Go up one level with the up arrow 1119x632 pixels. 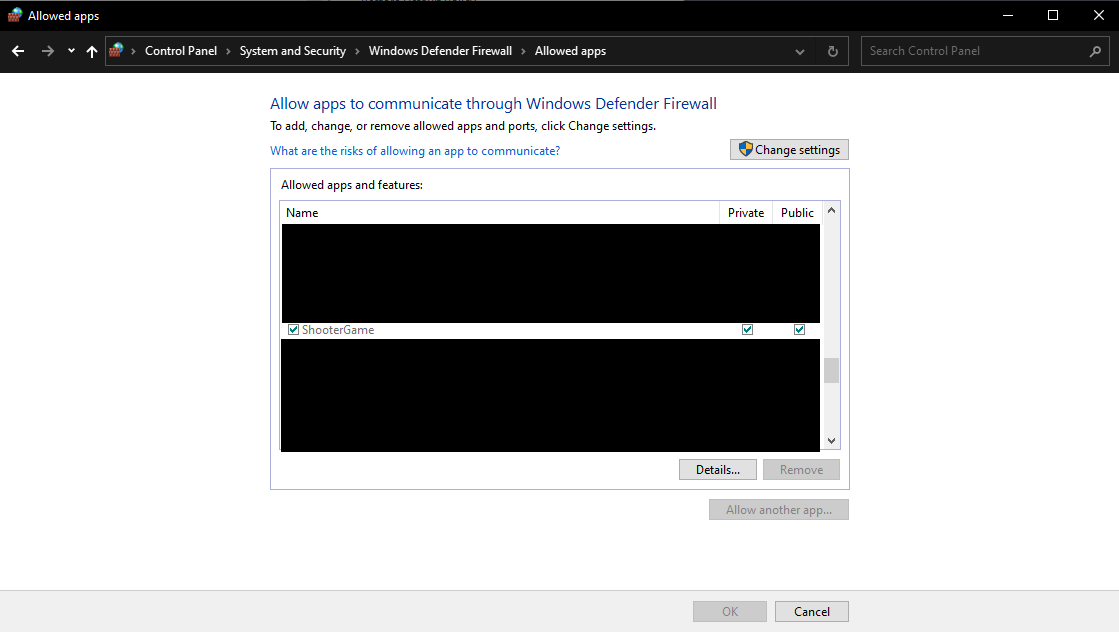[x=91, y=51]
